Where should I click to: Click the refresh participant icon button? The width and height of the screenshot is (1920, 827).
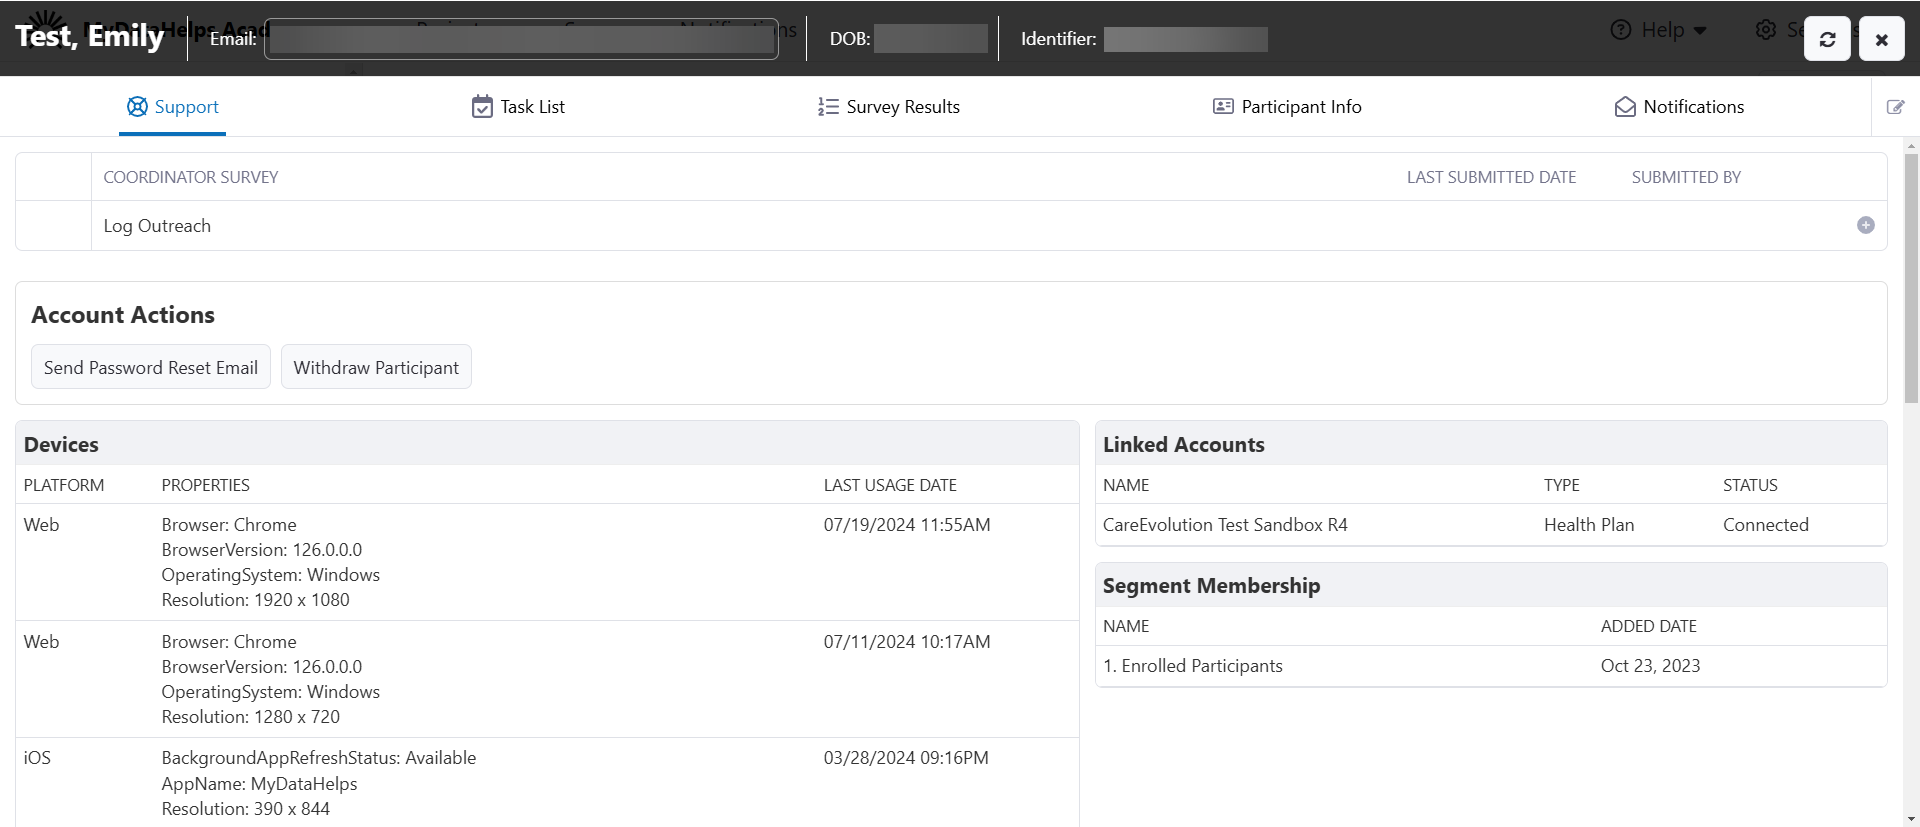[1827, 39]
